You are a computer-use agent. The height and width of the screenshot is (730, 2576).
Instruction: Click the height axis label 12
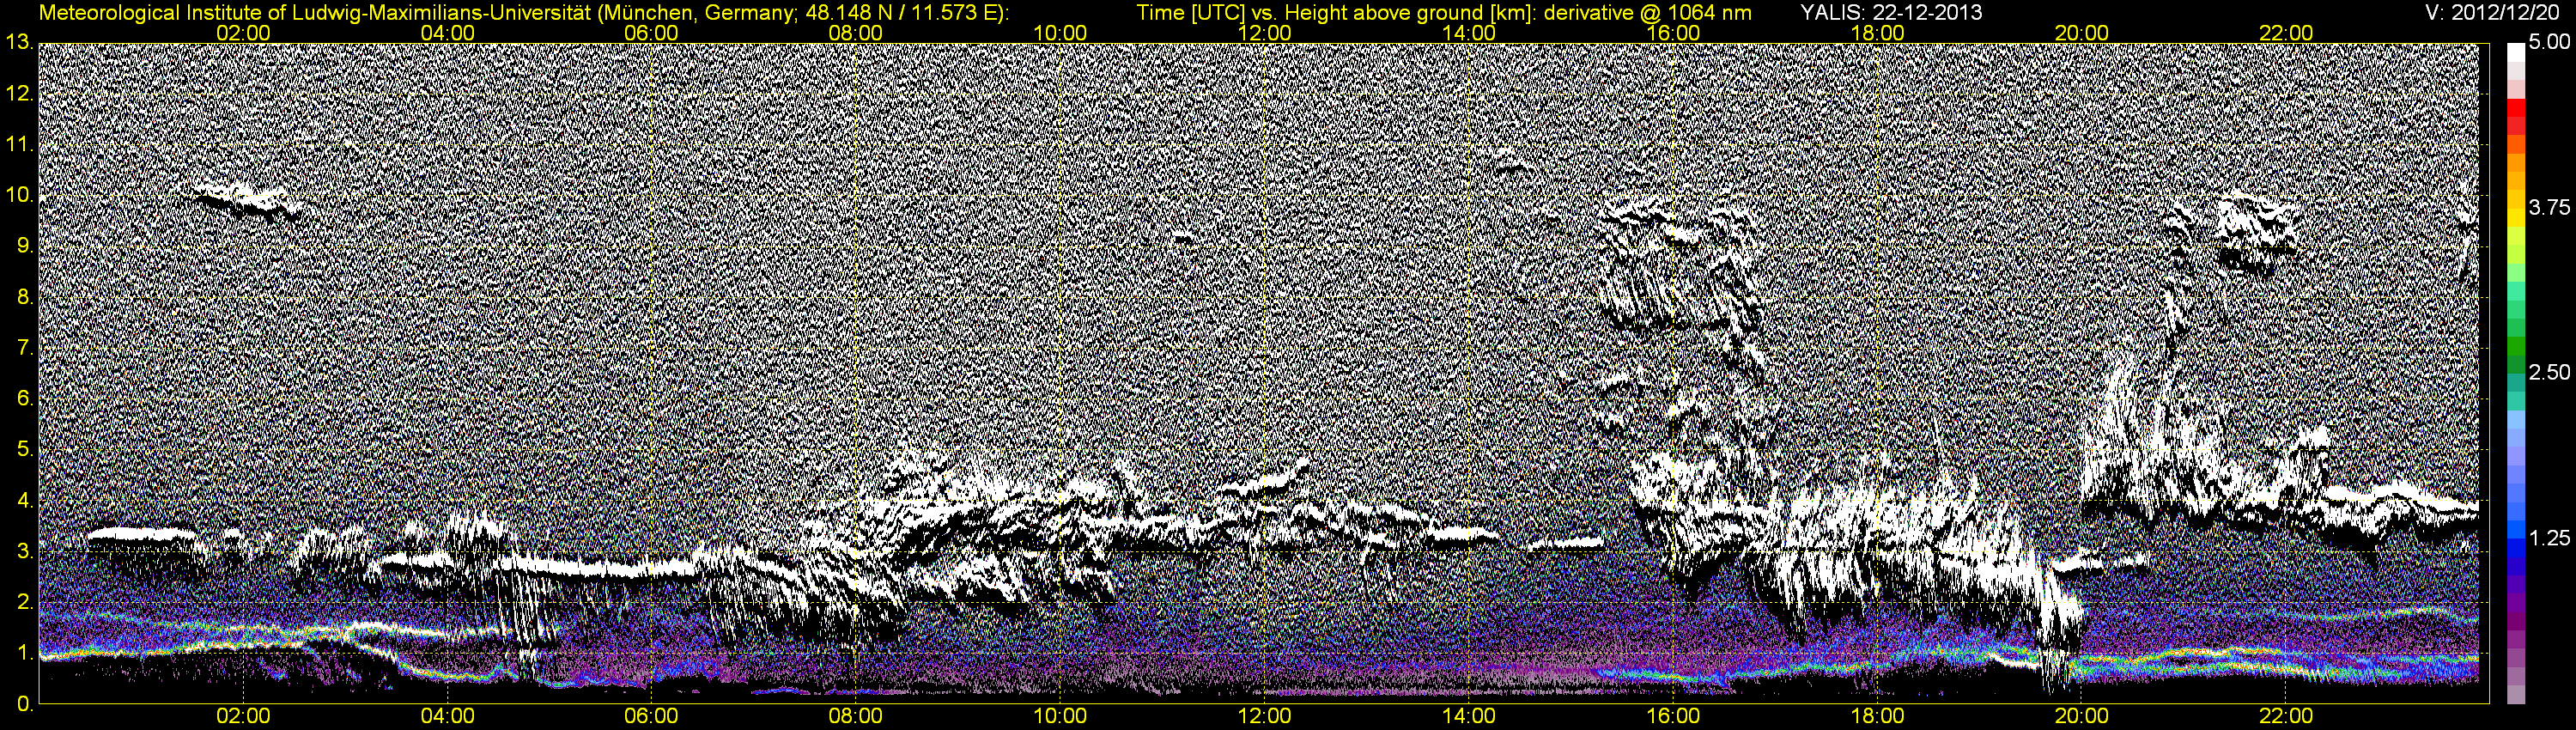coord(19,94)
